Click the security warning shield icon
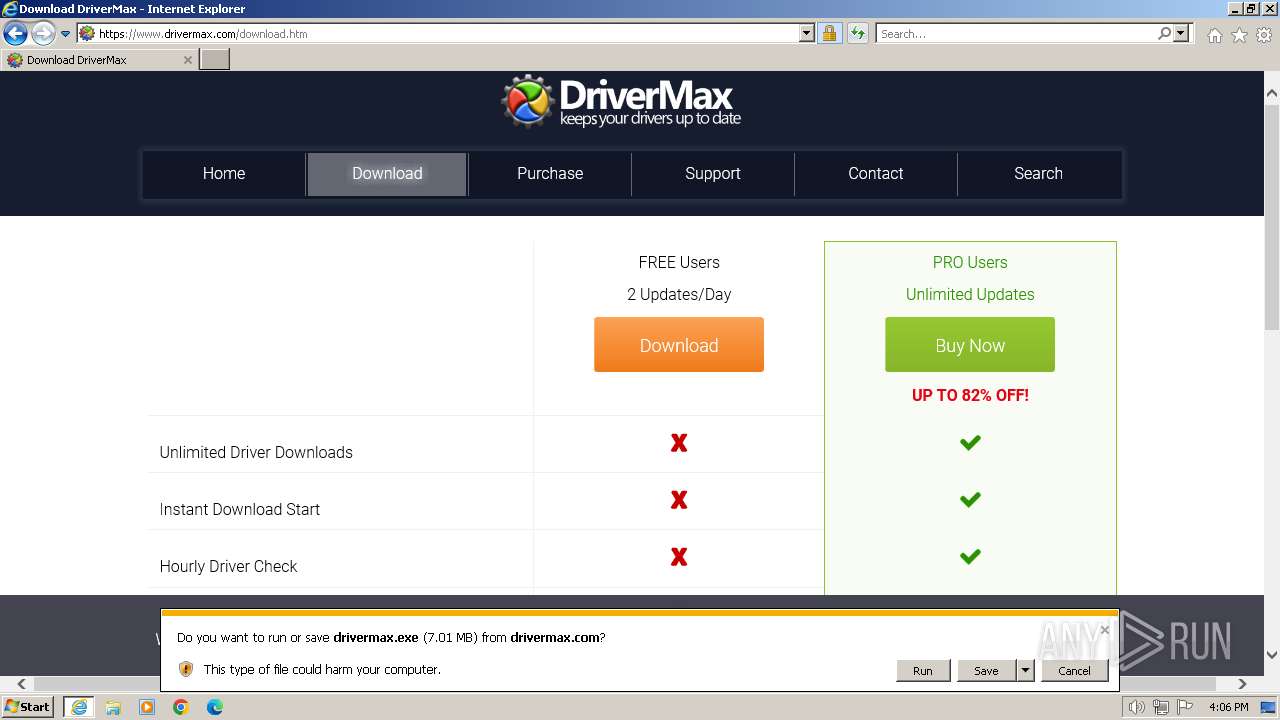1280x720 pixels. coord(186,669)
